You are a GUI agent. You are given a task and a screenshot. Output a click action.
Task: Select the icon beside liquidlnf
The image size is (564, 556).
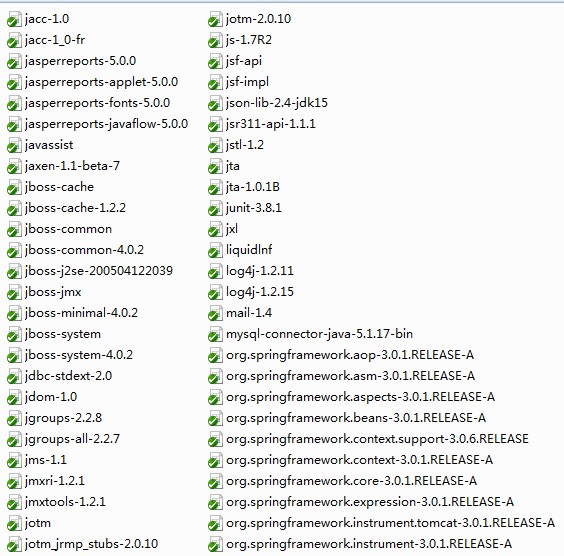(215, 250)
